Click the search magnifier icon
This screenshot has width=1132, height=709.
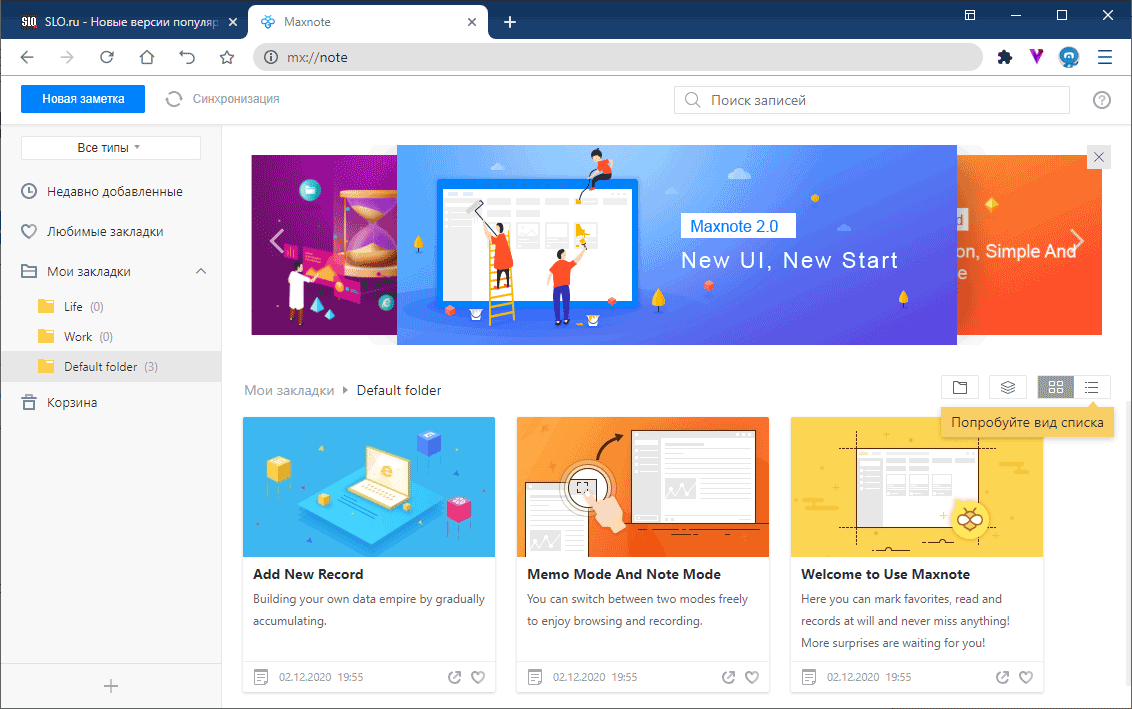692,100
